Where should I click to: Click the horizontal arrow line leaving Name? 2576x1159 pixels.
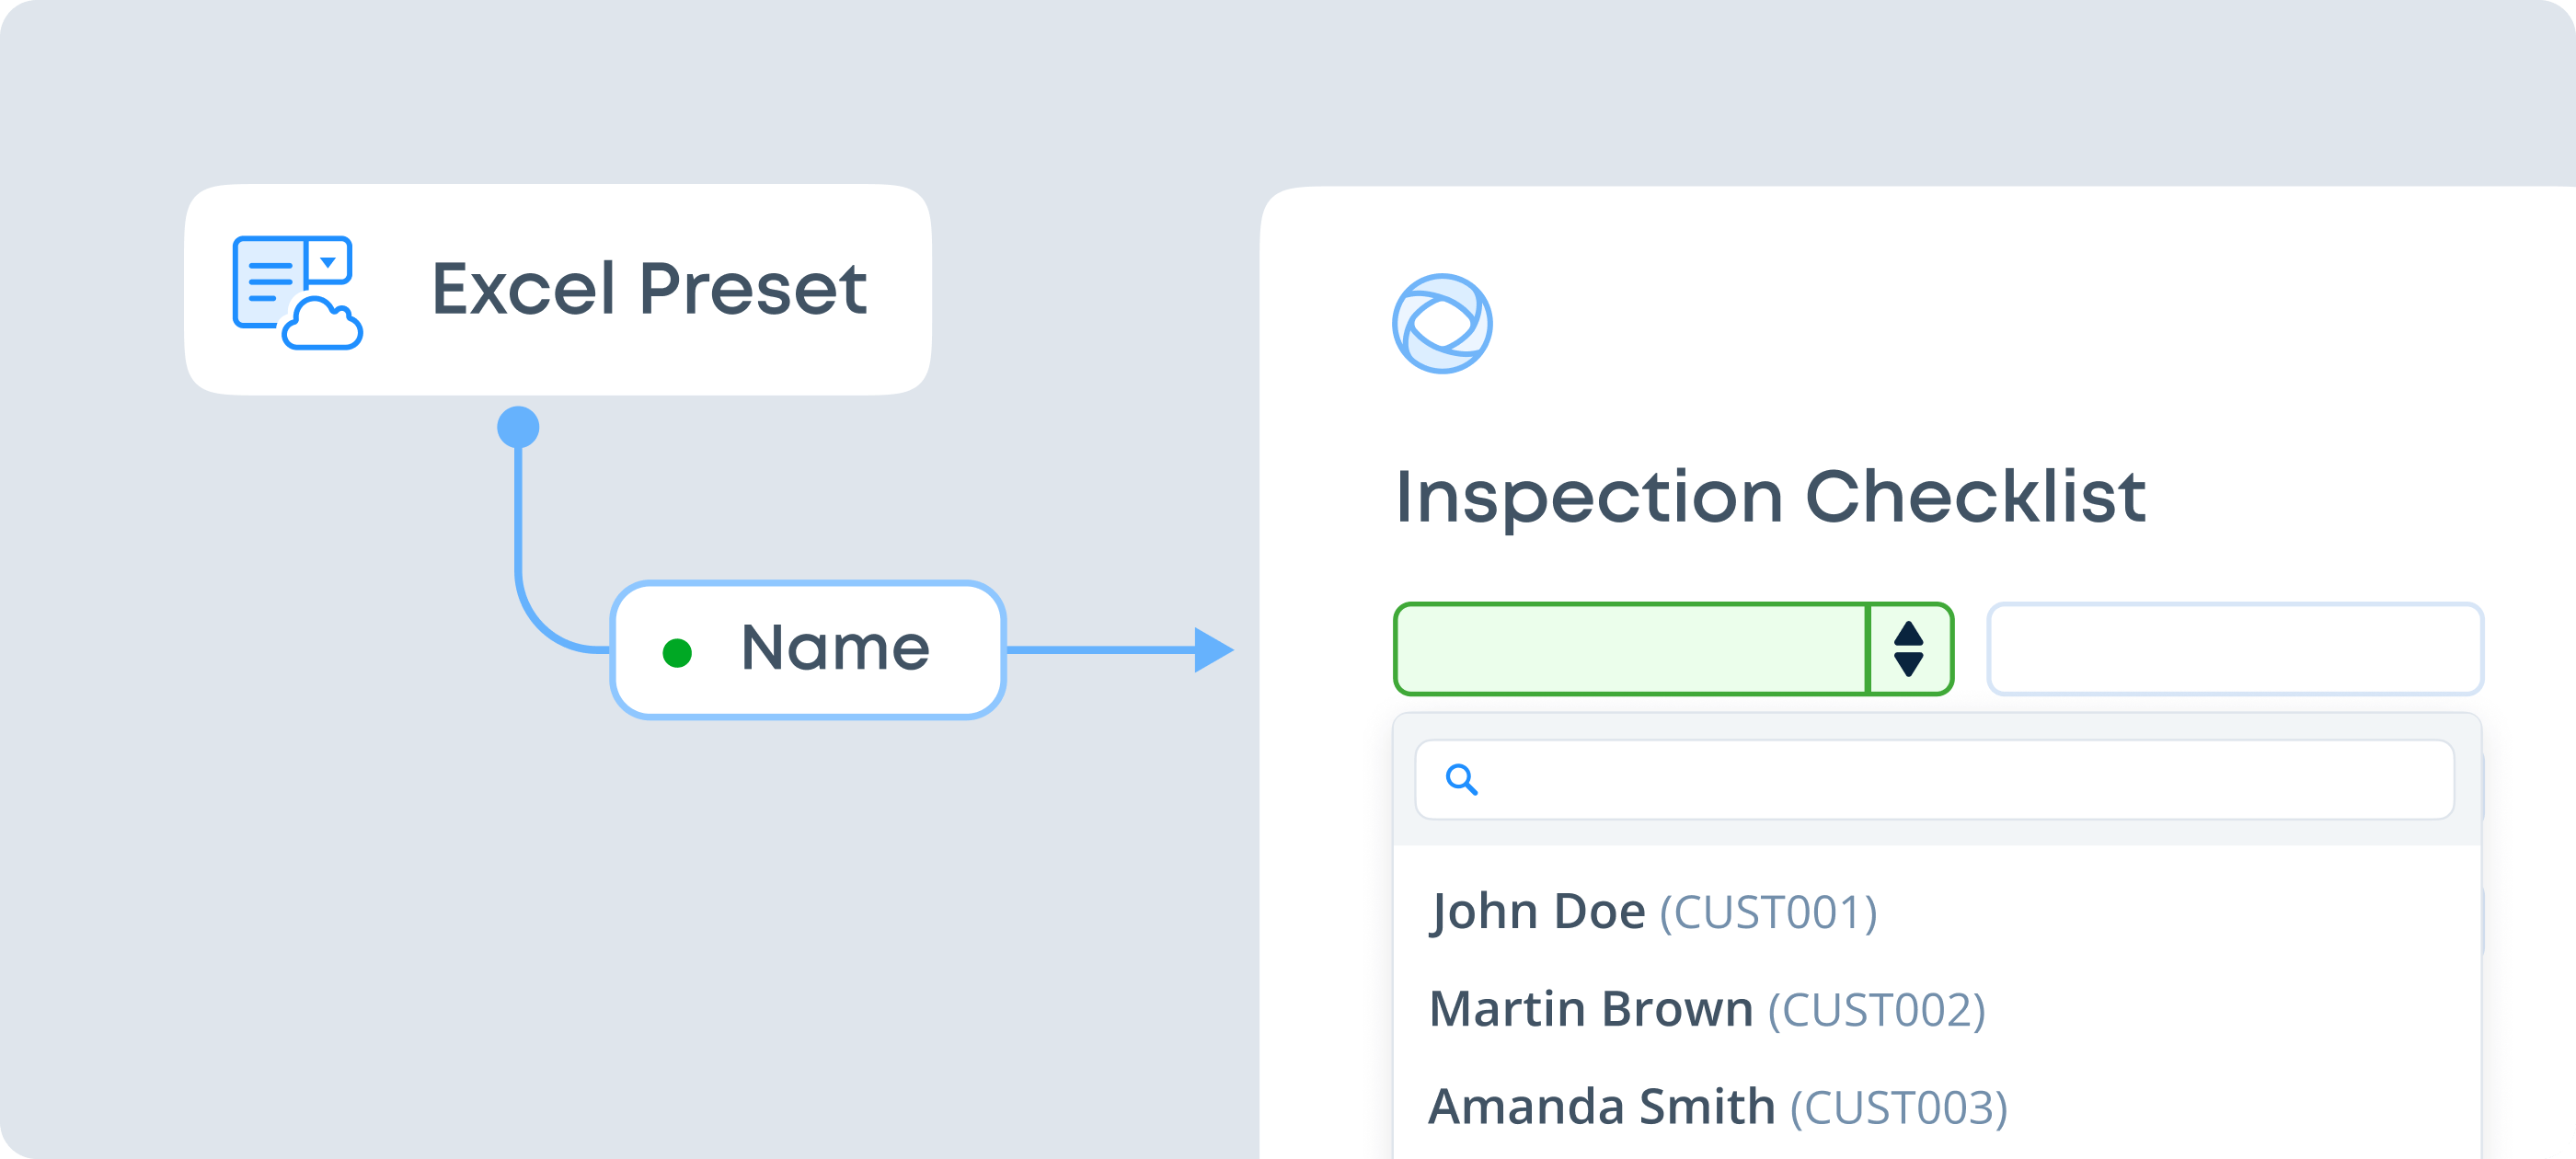click(1100, 649)
